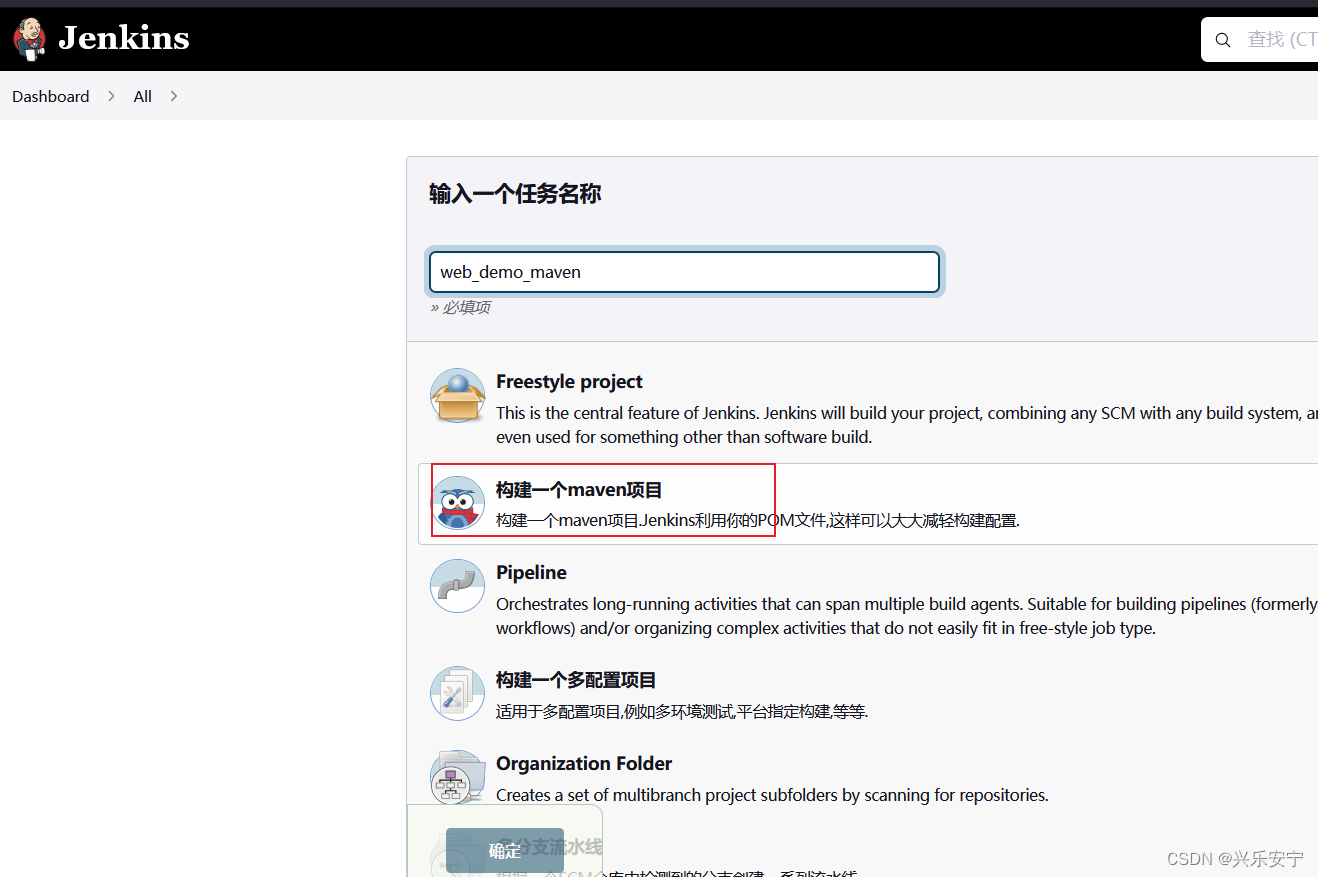Focus the header search box
Viewport: 1318px width, 877px height.
[x=1260, y=39]
